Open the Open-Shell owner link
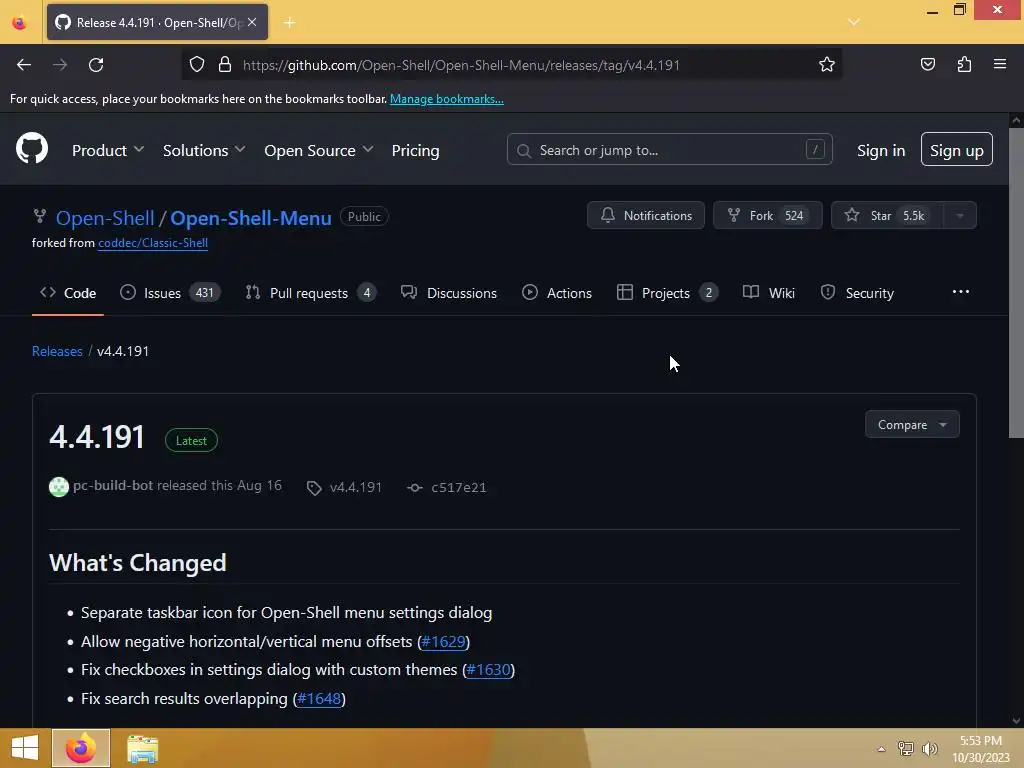Screen dimensions: 1024x768 coord(104,217)
